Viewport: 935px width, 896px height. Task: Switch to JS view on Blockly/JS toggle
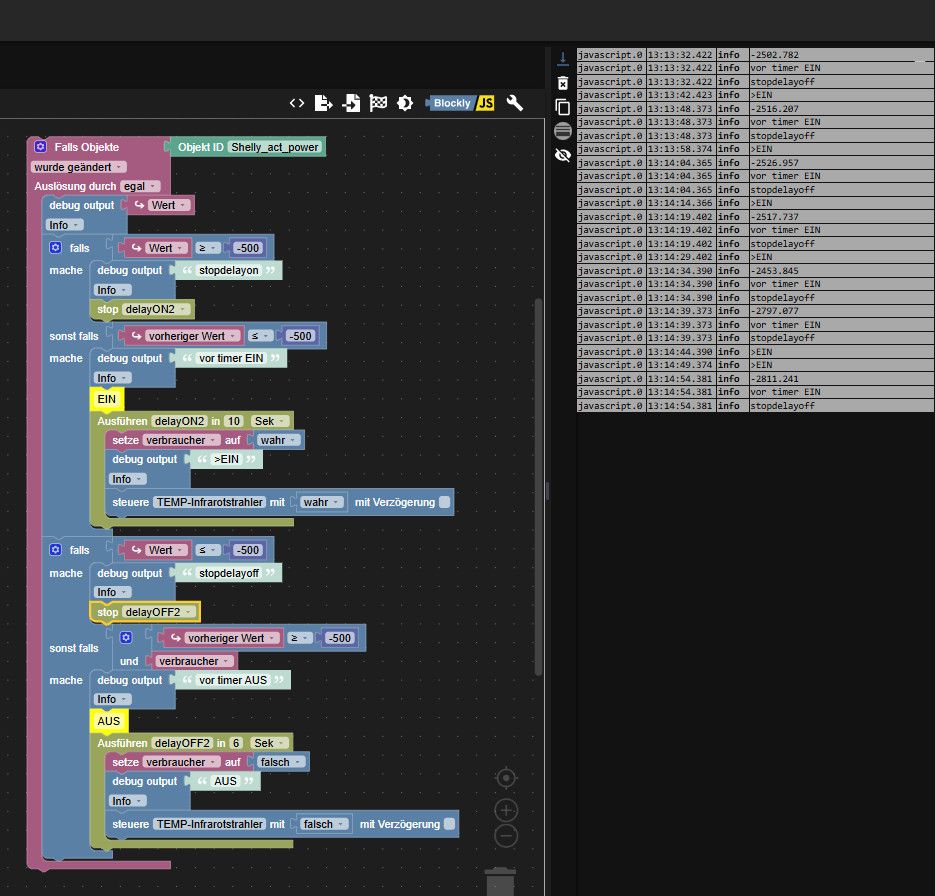(x=486, y=103)
